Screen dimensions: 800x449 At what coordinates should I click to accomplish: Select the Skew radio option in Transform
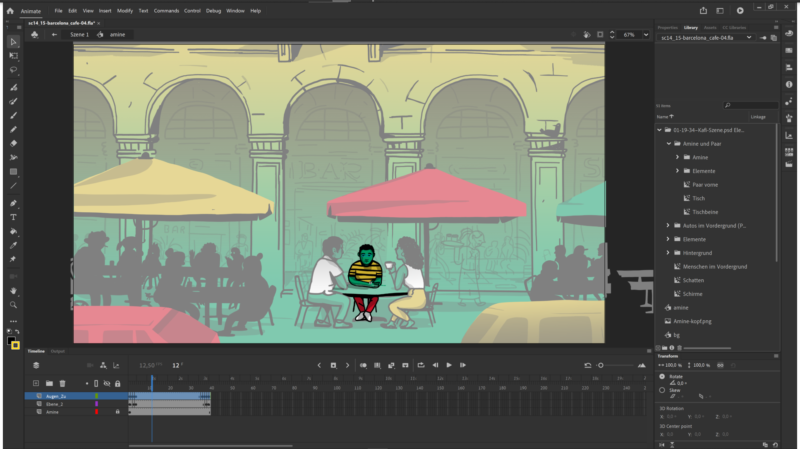662,389
